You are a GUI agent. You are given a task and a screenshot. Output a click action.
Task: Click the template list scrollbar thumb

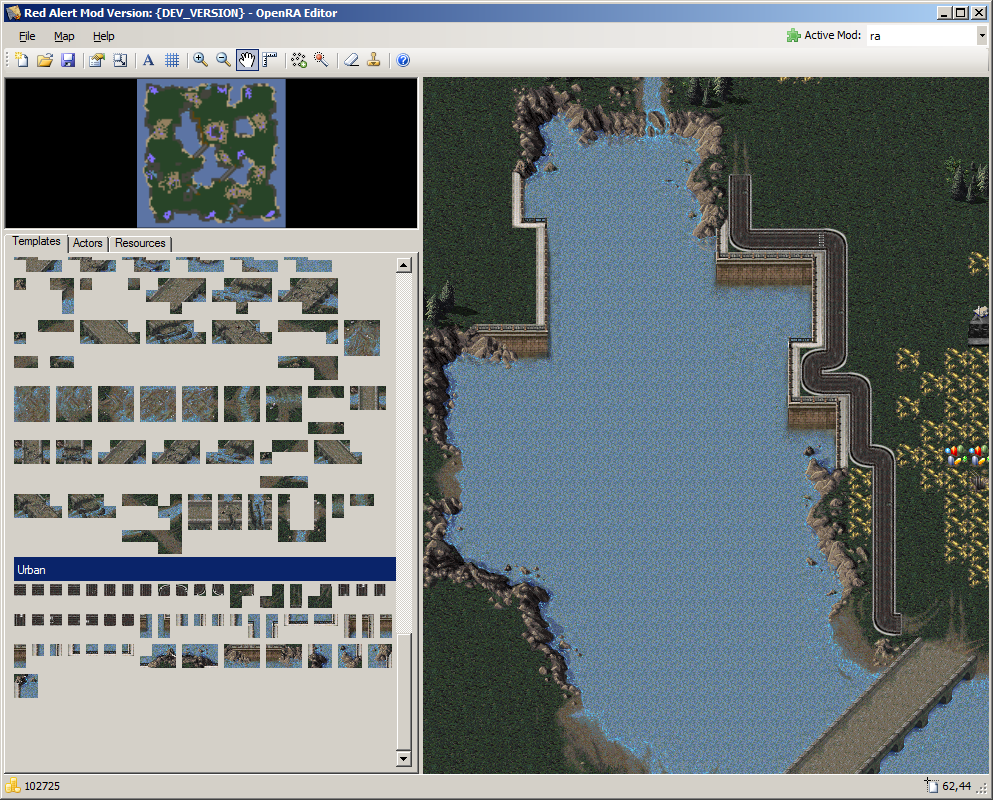pos(403,691)
